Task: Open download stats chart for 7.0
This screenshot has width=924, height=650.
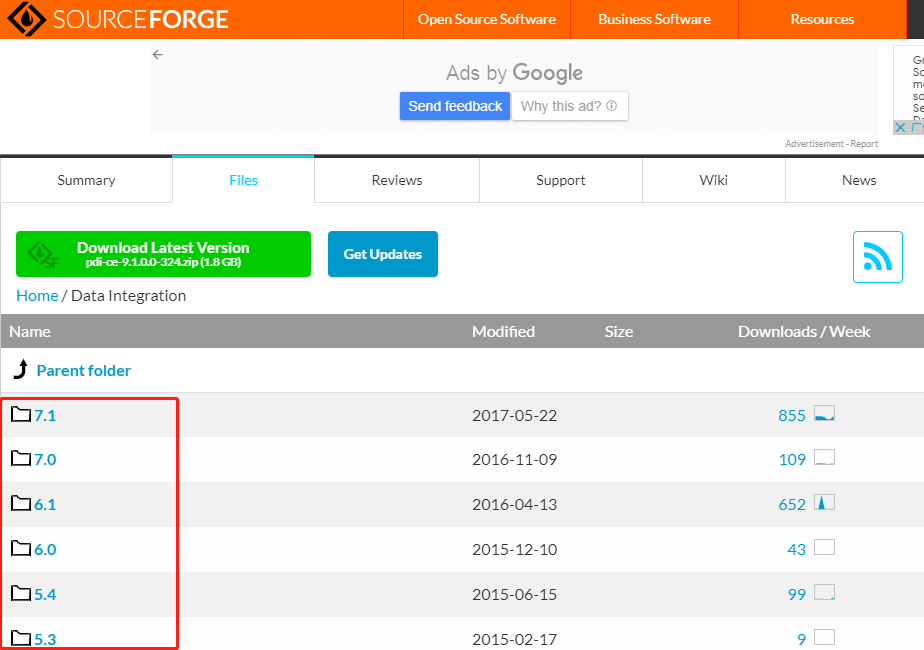Action: 824,457
